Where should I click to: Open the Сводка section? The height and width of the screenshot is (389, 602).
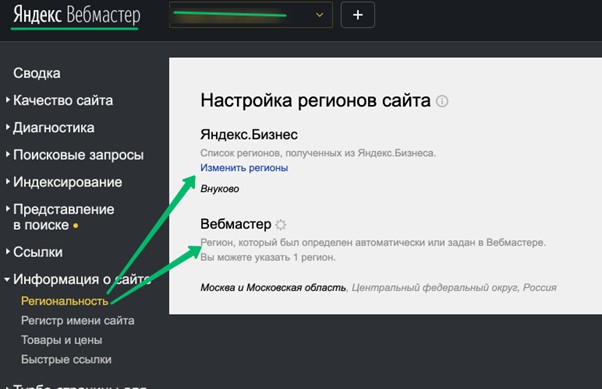coord(37,73)
